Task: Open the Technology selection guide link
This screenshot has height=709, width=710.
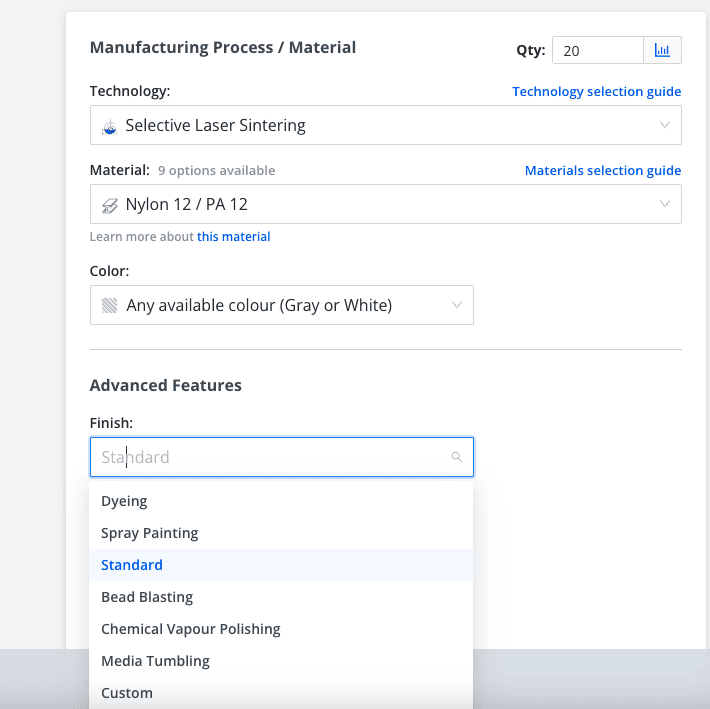Action: click(596, 91)
